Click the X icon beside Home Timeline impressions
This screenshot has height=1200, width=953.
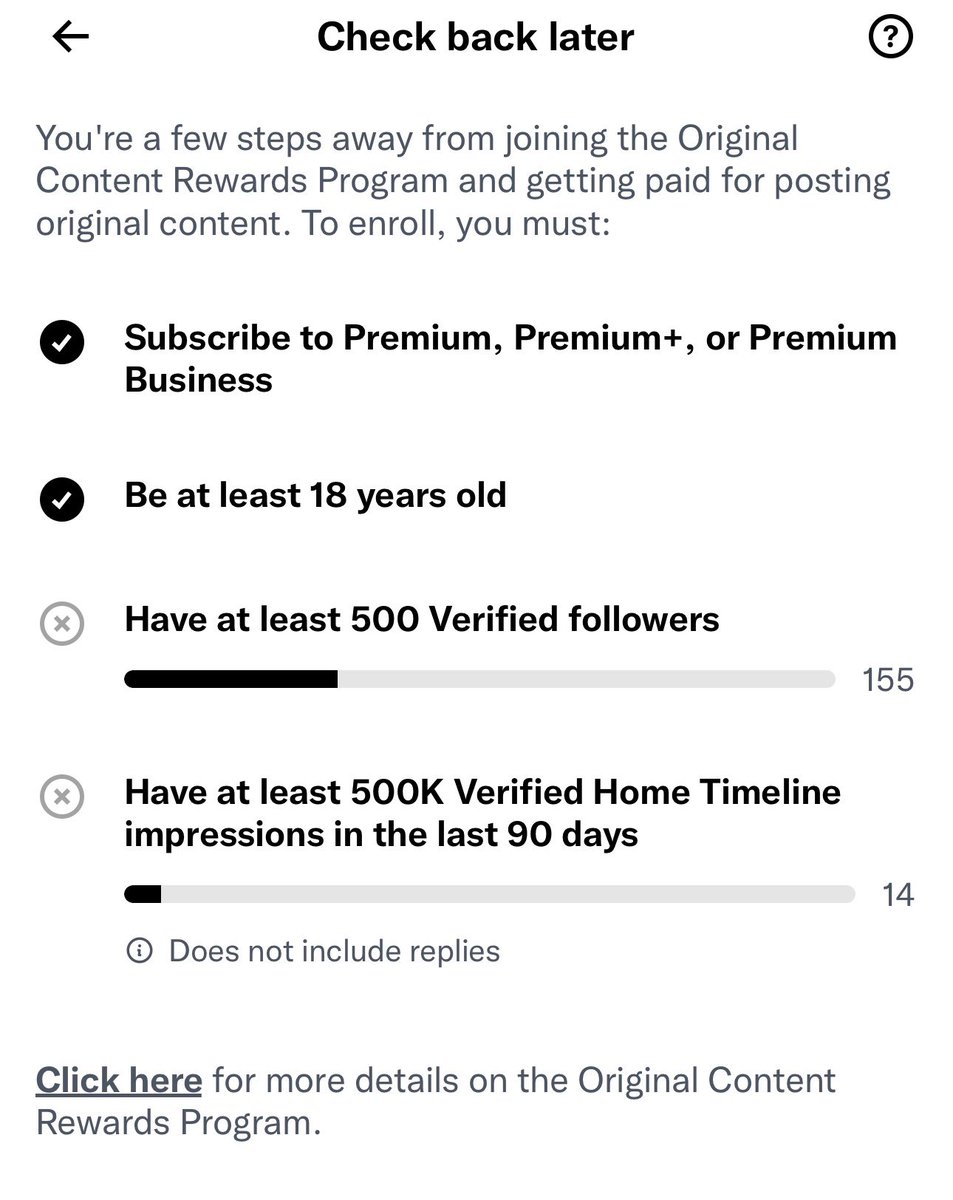click(x=62, y=798)
